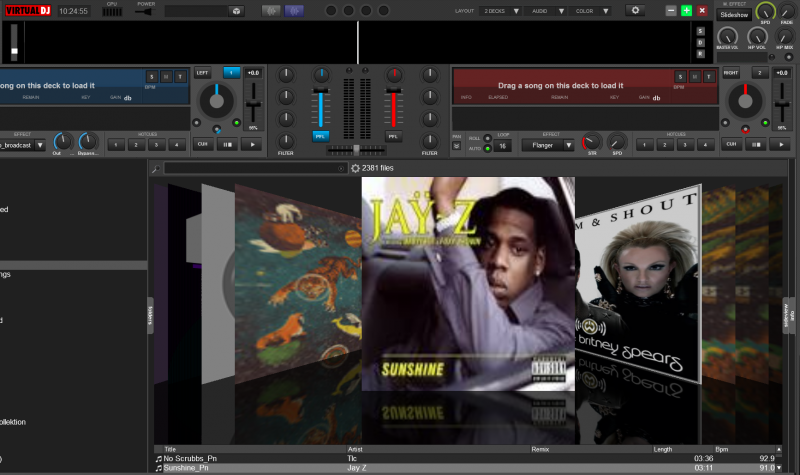The width and height of the screenshot is (800, 475).
Task: Click the CUE button on the right deck
Action: click(x=731, y=144)
